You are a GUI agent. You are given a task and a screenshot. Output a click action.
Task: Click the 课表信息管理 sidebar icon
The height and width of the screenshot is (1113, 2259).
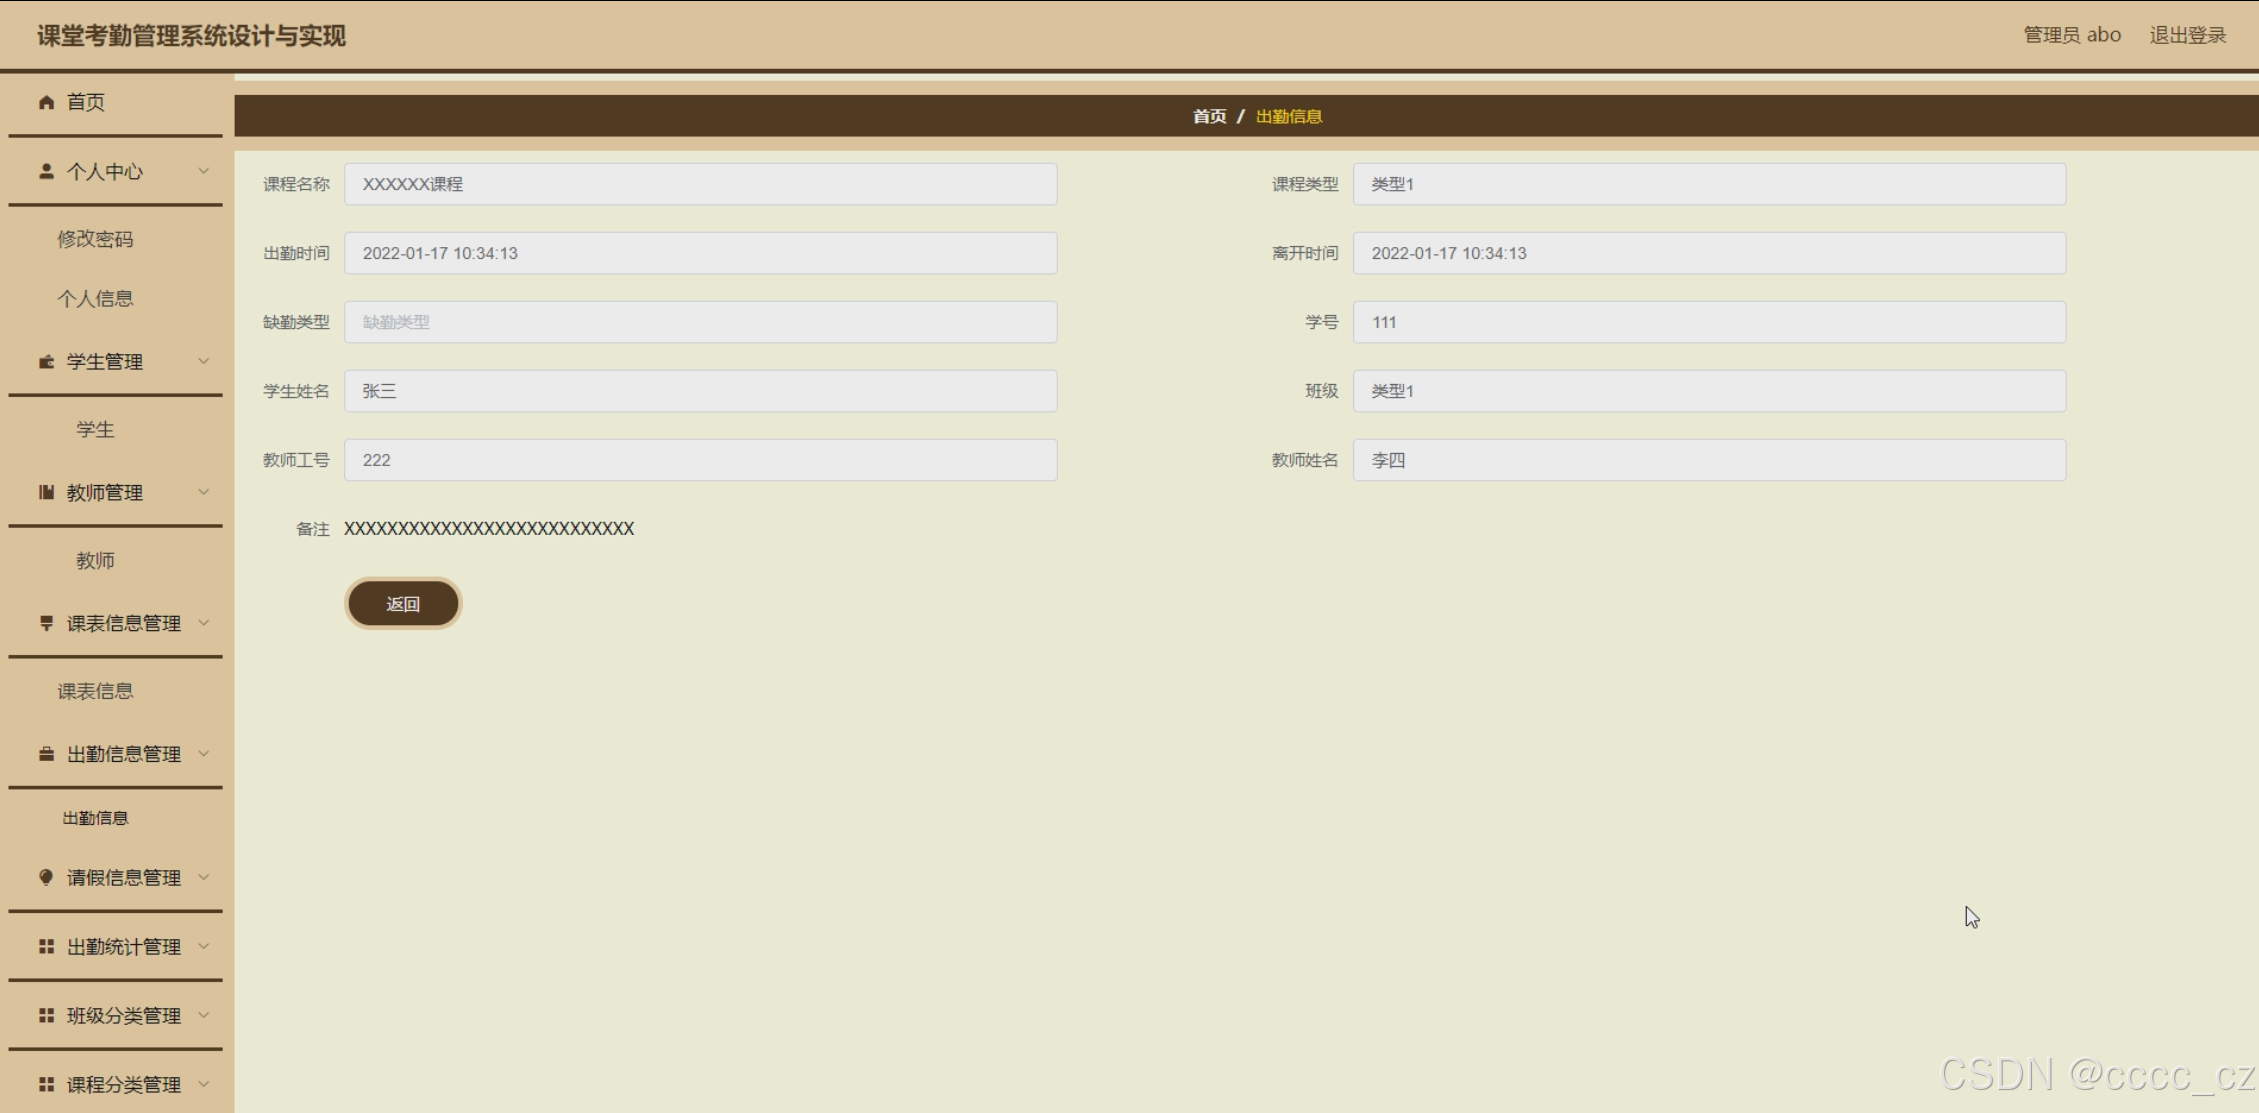(46, 623)
